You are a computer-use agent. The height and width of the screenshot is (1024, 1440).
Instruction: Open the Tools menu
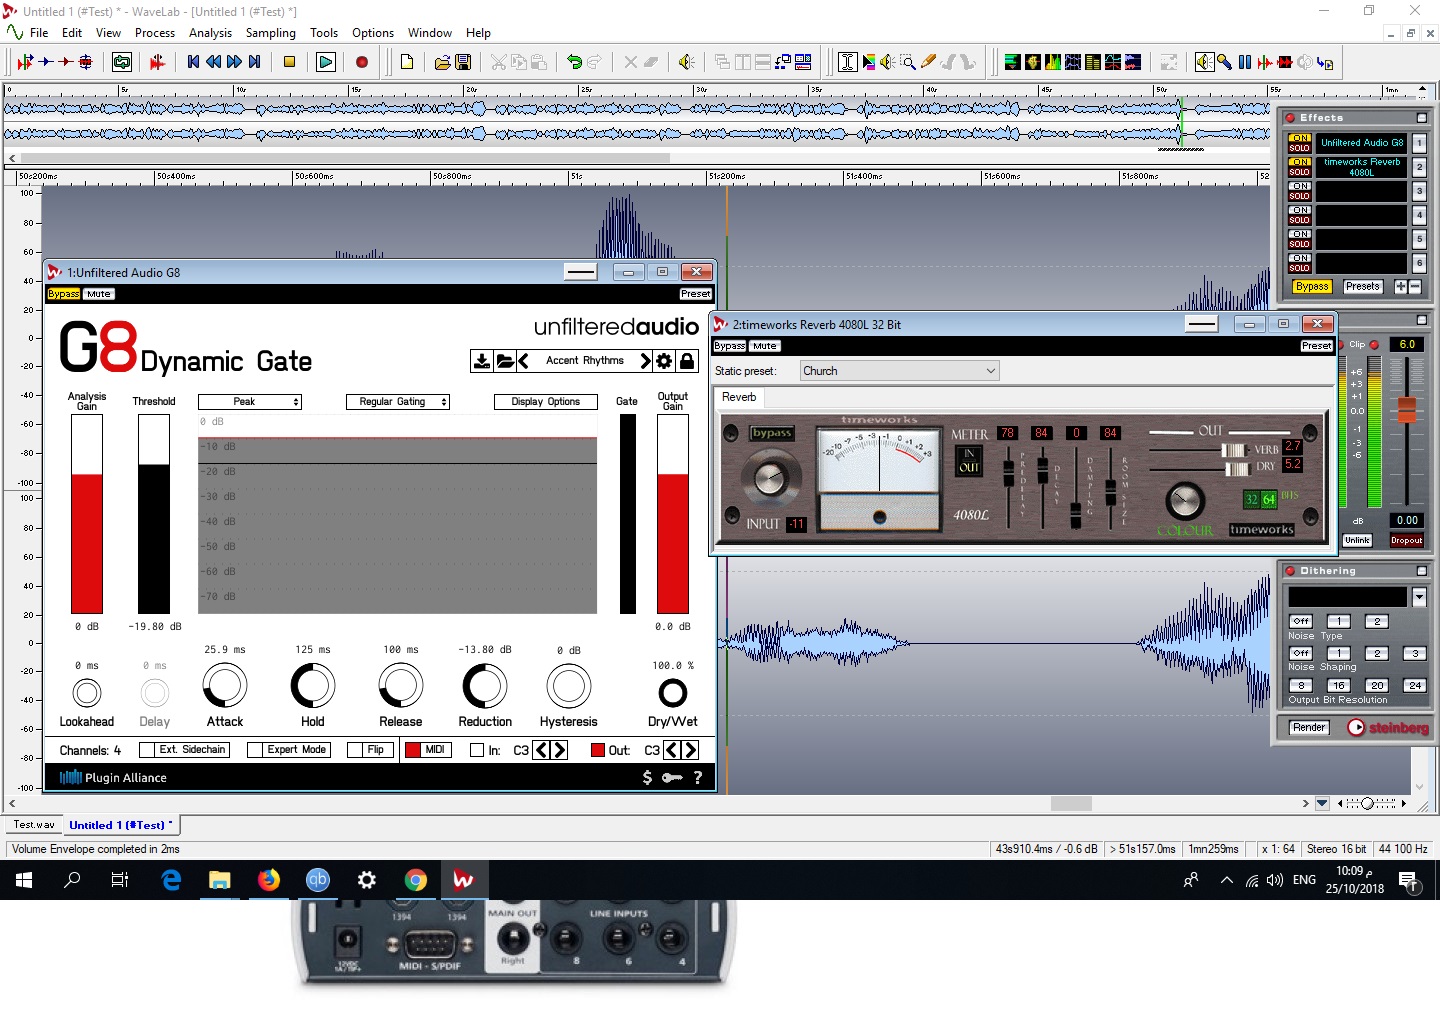click(324, 33)
